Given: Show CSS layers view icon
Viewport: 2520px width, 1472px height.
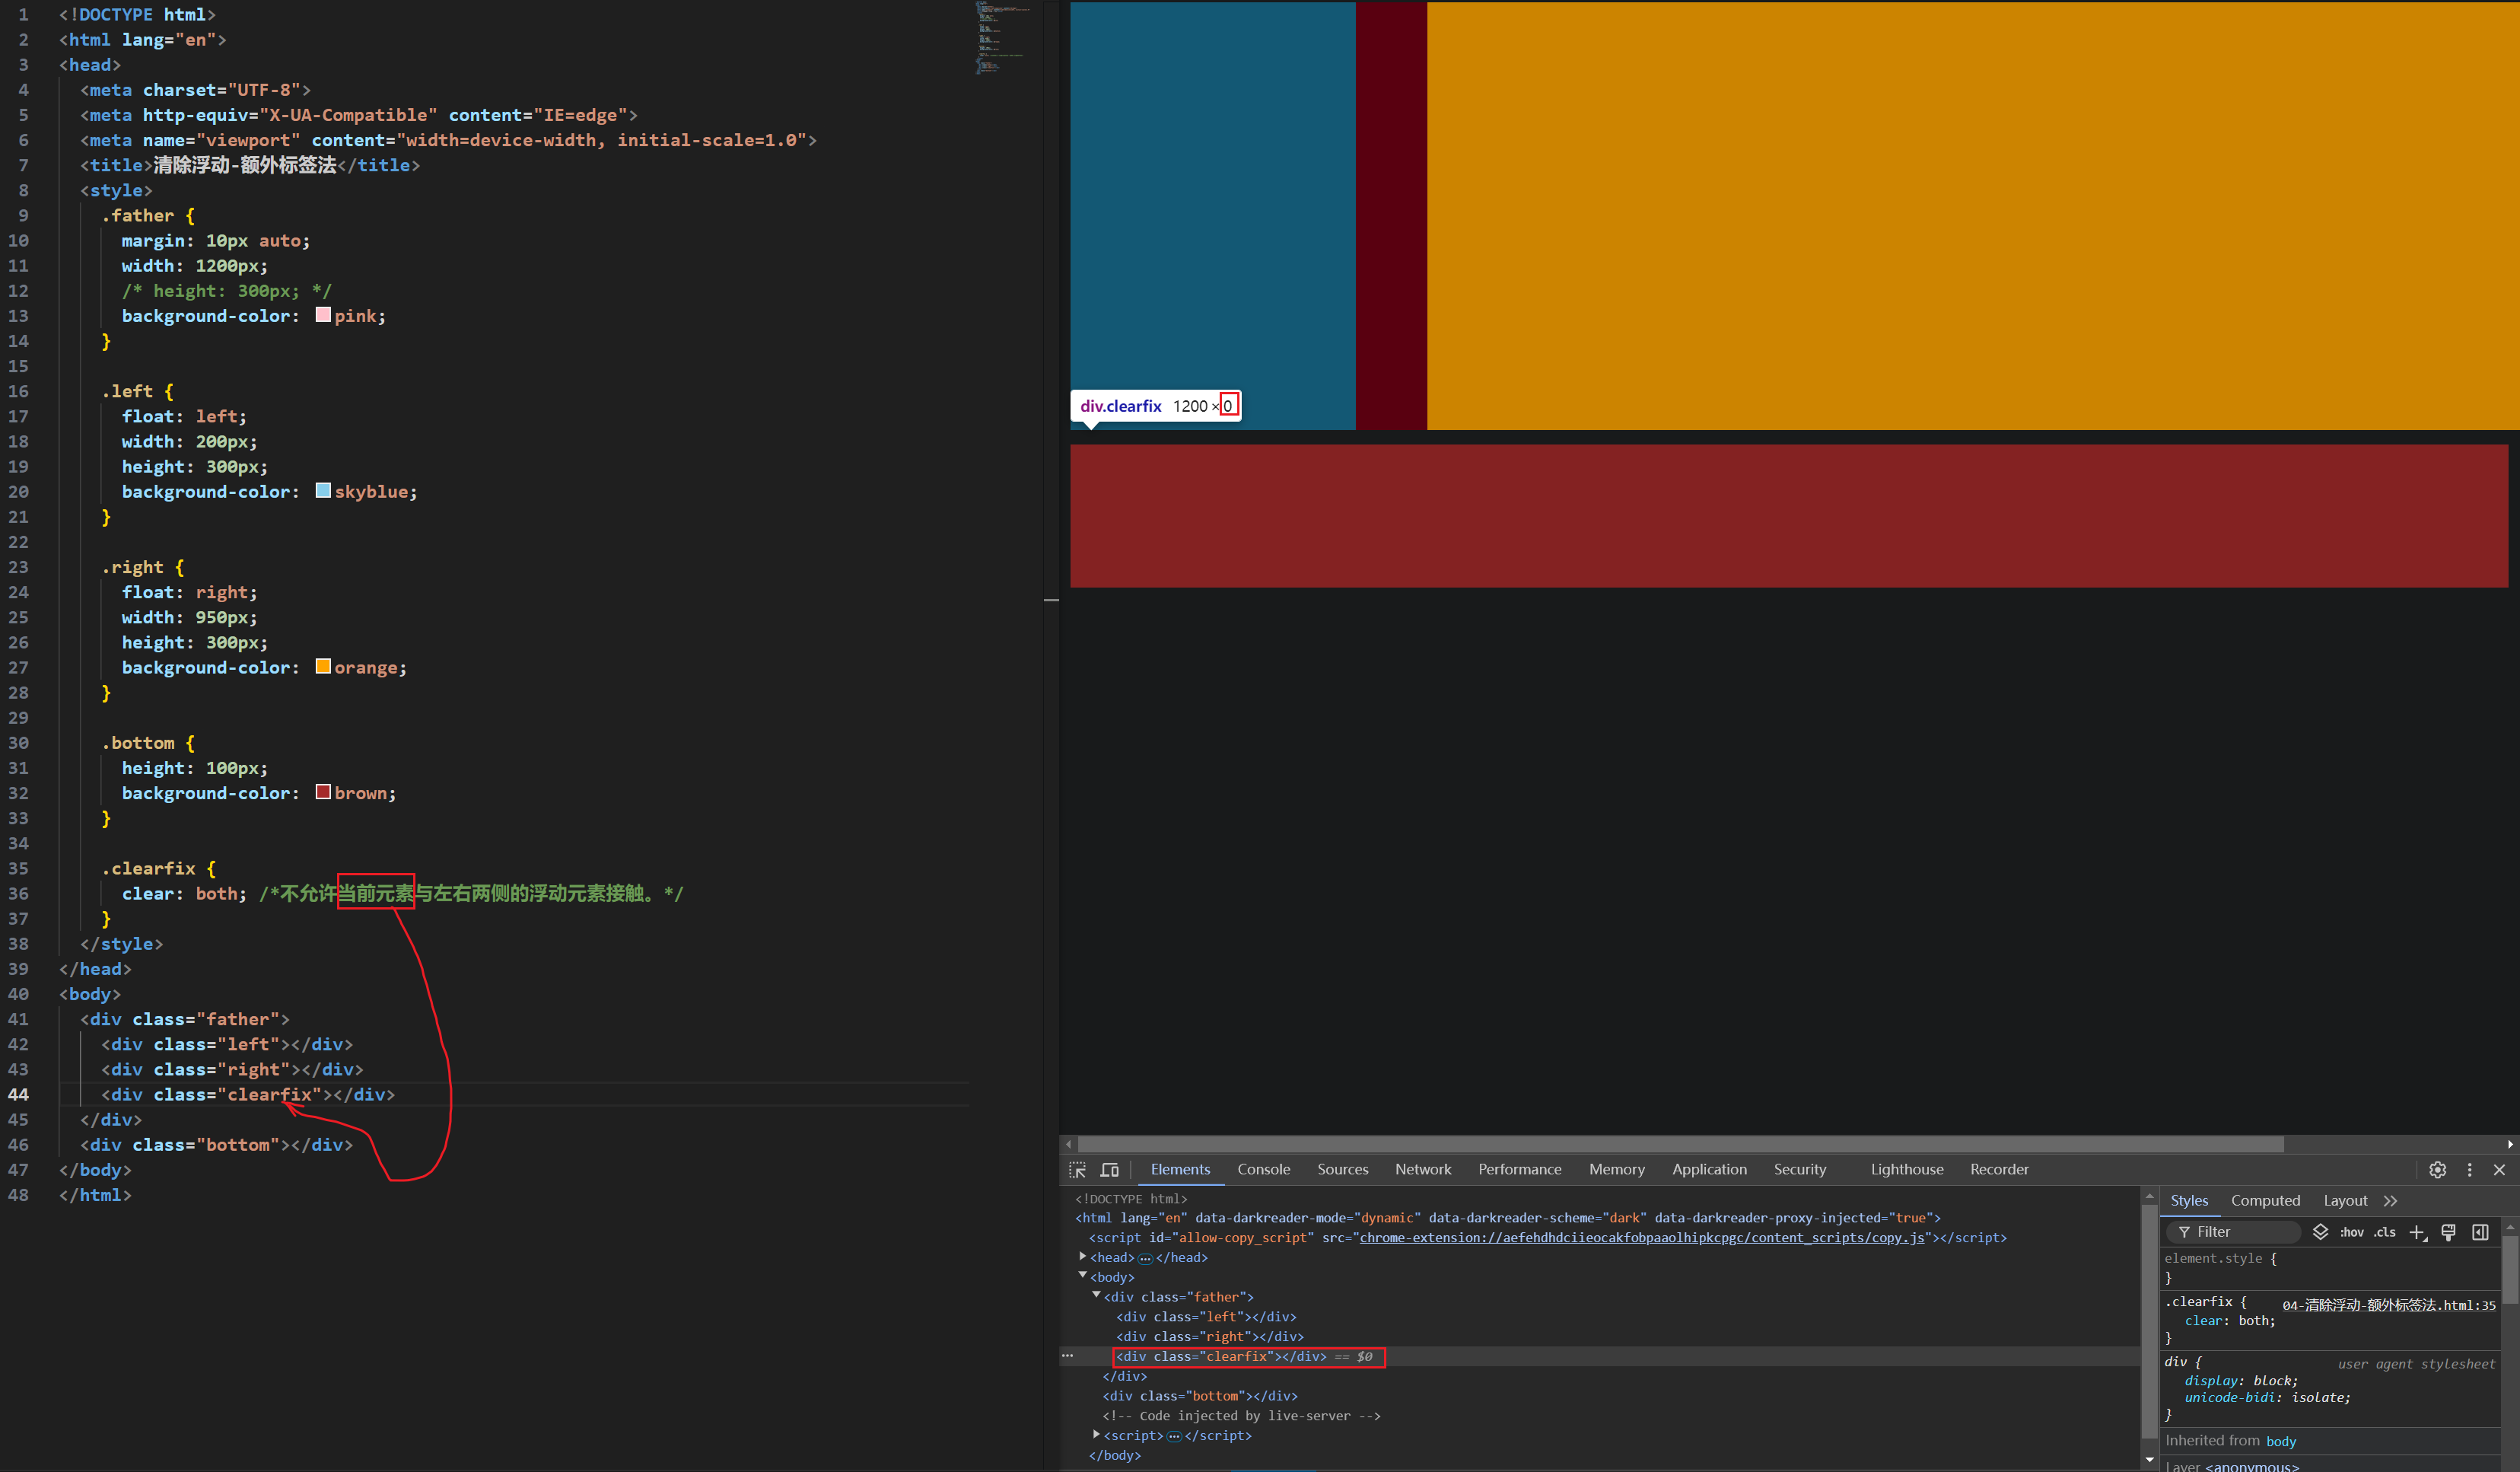Looking at the screenshot, I should click(x=2320, y=1232).
